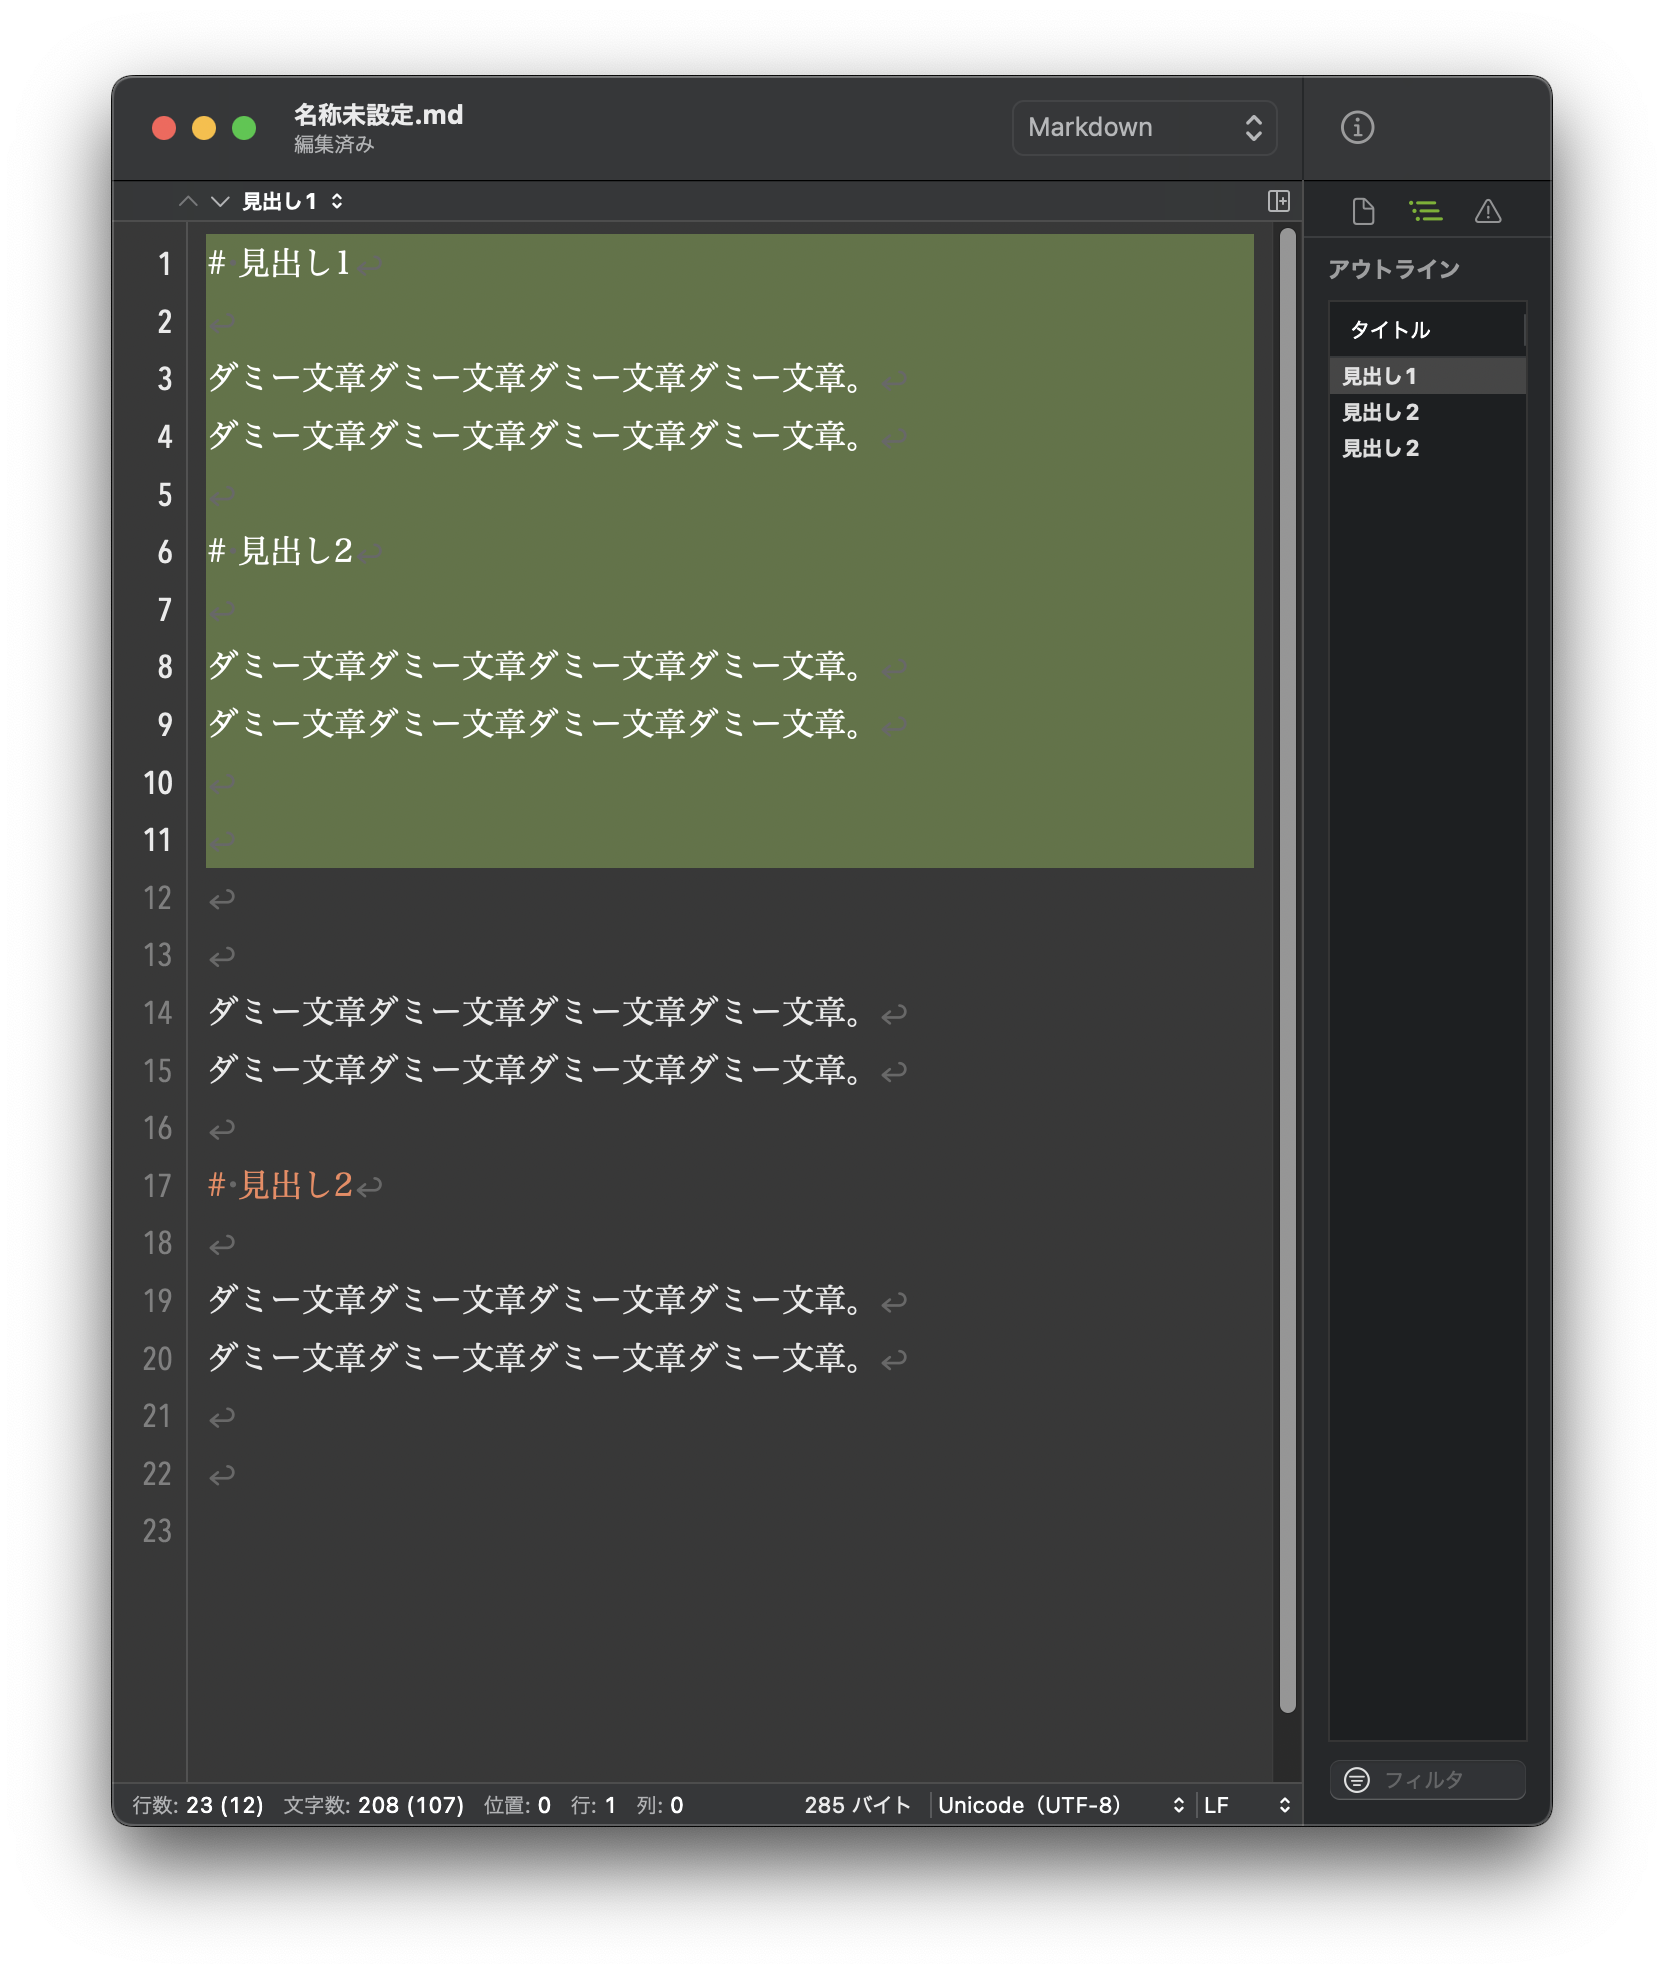Click the ダミー文章 text on line 15

(535, 1071)
